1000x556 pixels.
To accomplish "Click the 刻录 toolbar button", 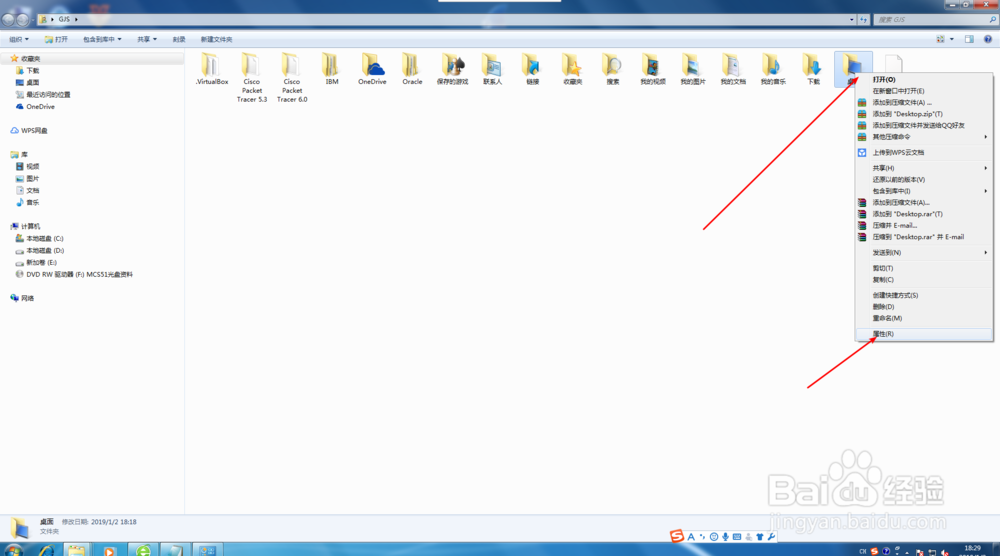I will pyautogui.click(x=179, y=39).
